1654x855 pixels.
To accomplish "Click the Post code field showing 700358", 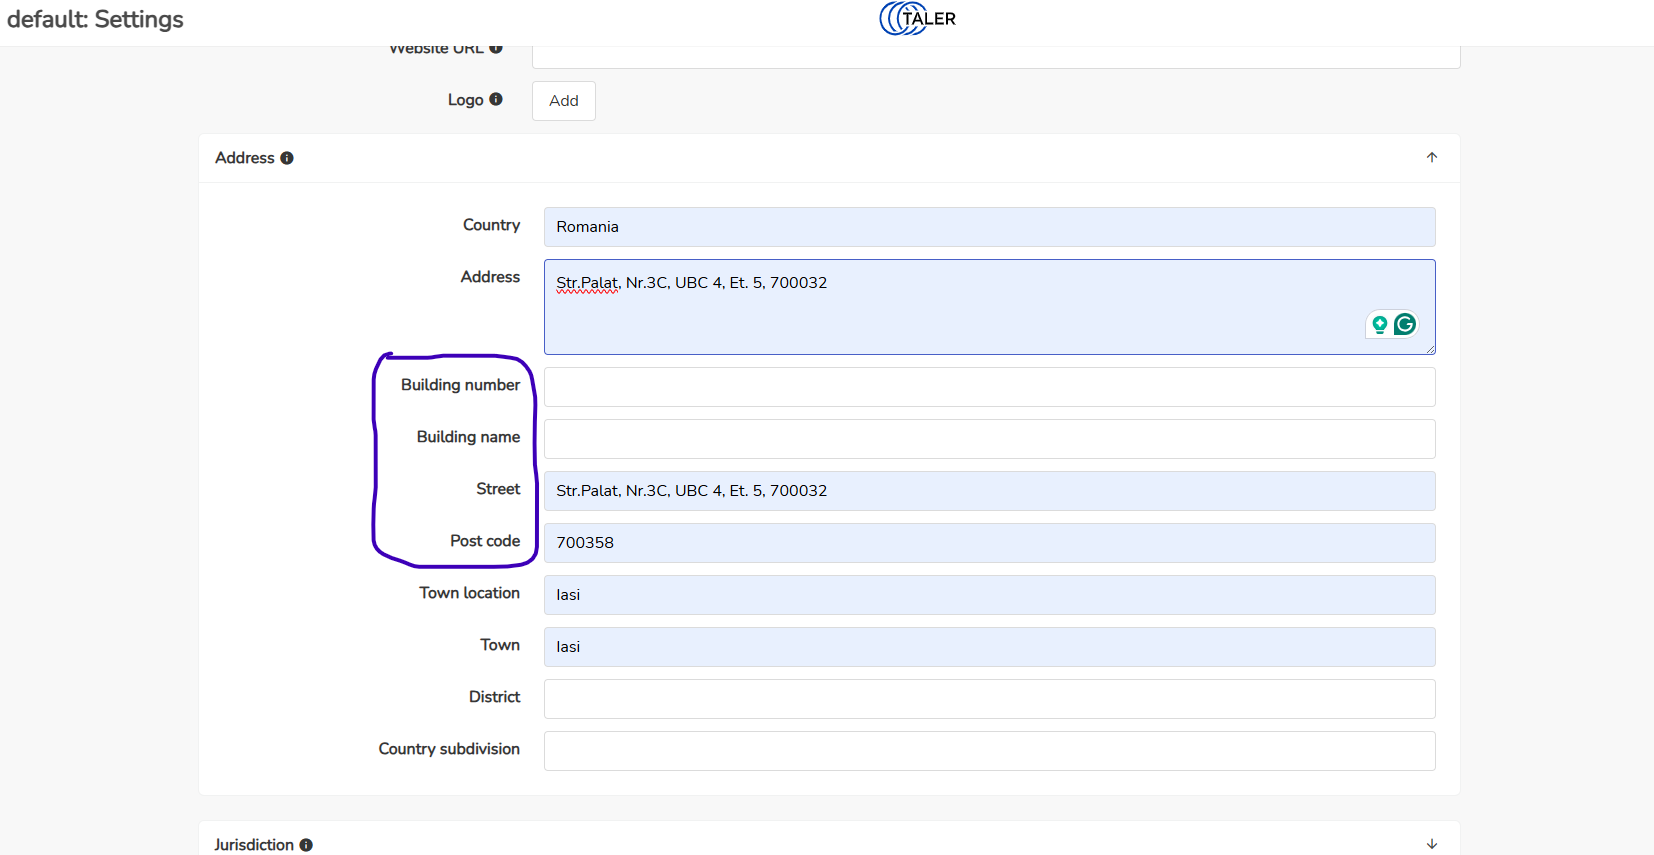I will [x=989, y=543].
